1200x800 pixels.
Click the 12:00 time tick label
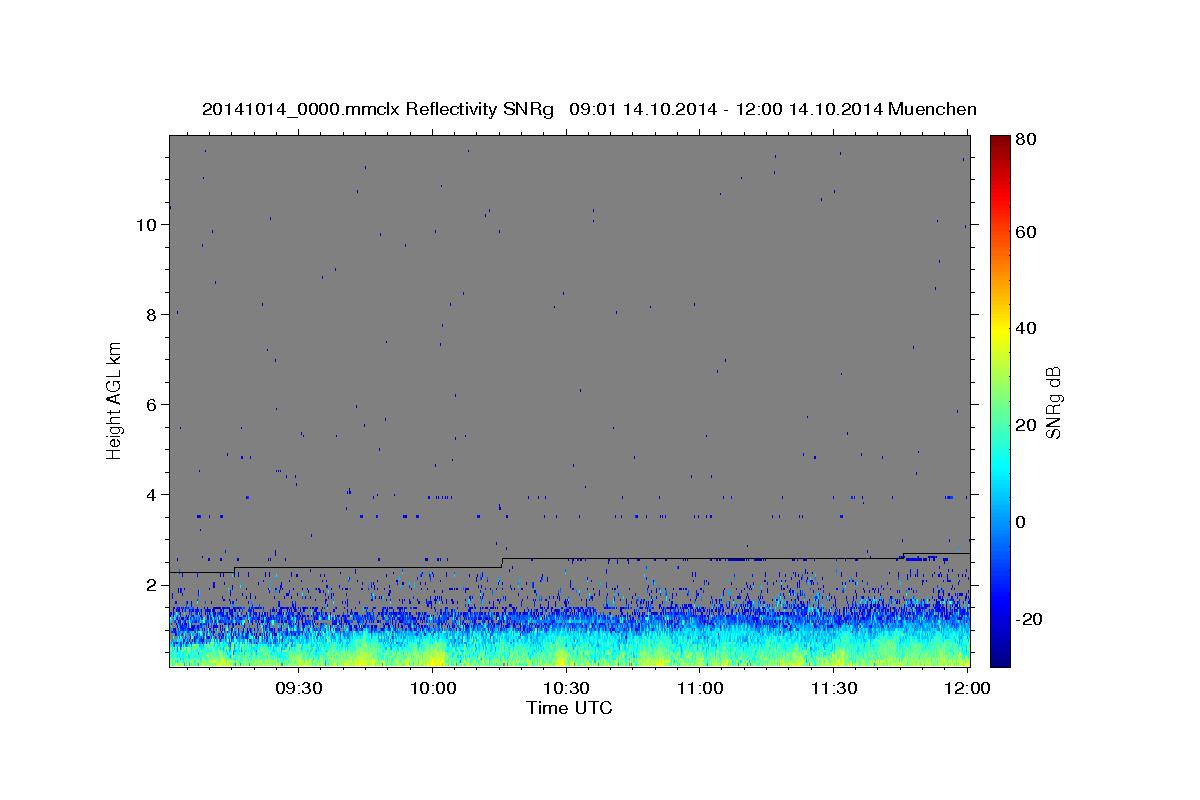point(967,688)
